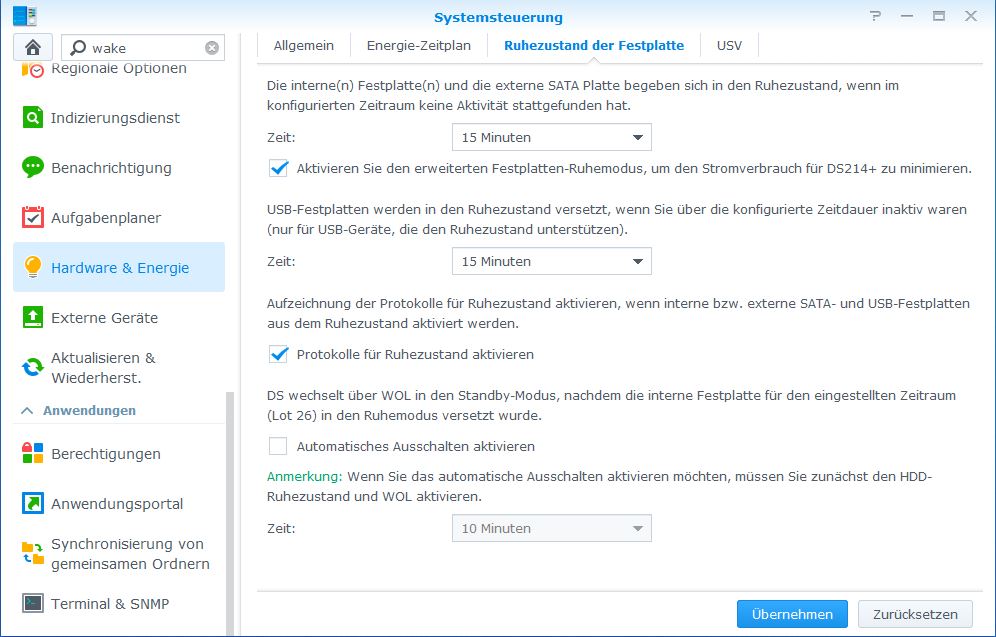Open help with the question mark icon
The image size is (996, 637).
coord(875,17)
